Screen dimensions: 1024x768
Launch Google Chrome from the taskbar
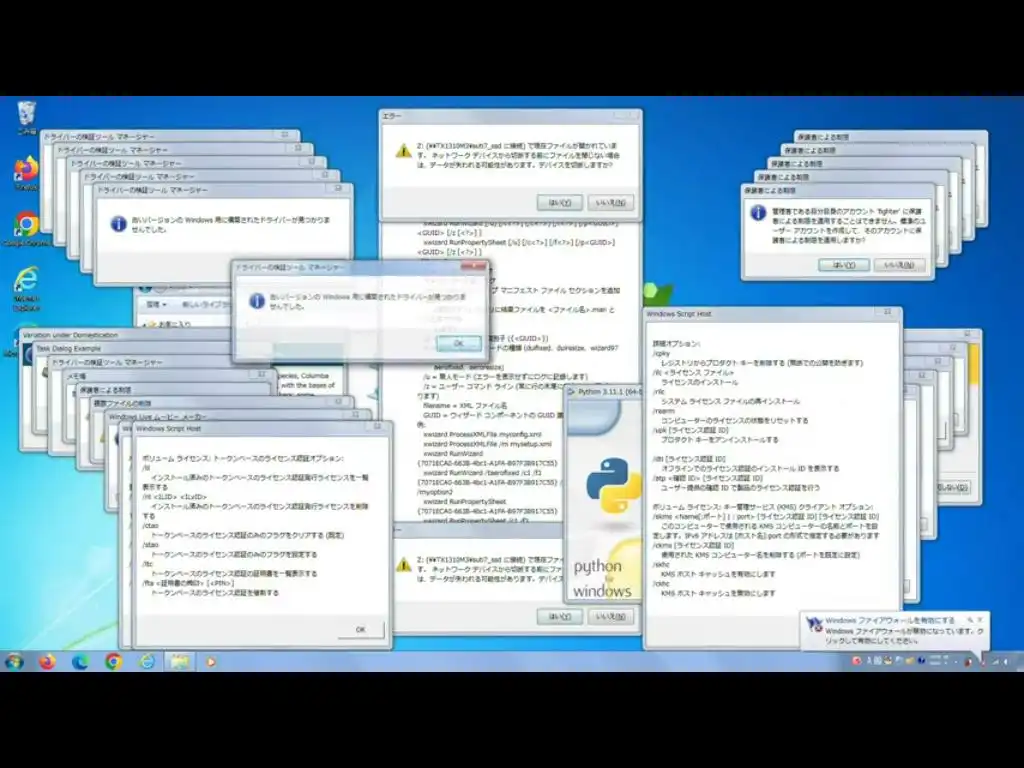coord(114,662)
